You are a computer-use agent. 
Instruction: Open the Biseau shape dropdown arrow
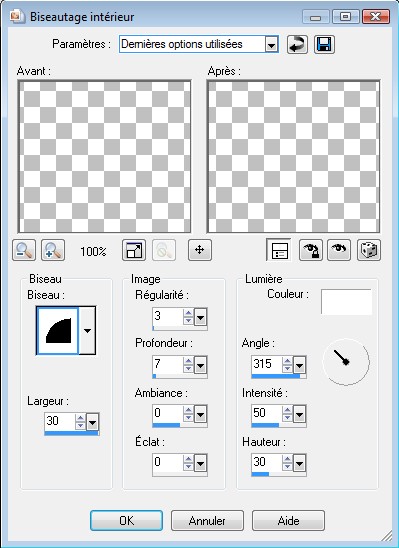coord(87,331)
